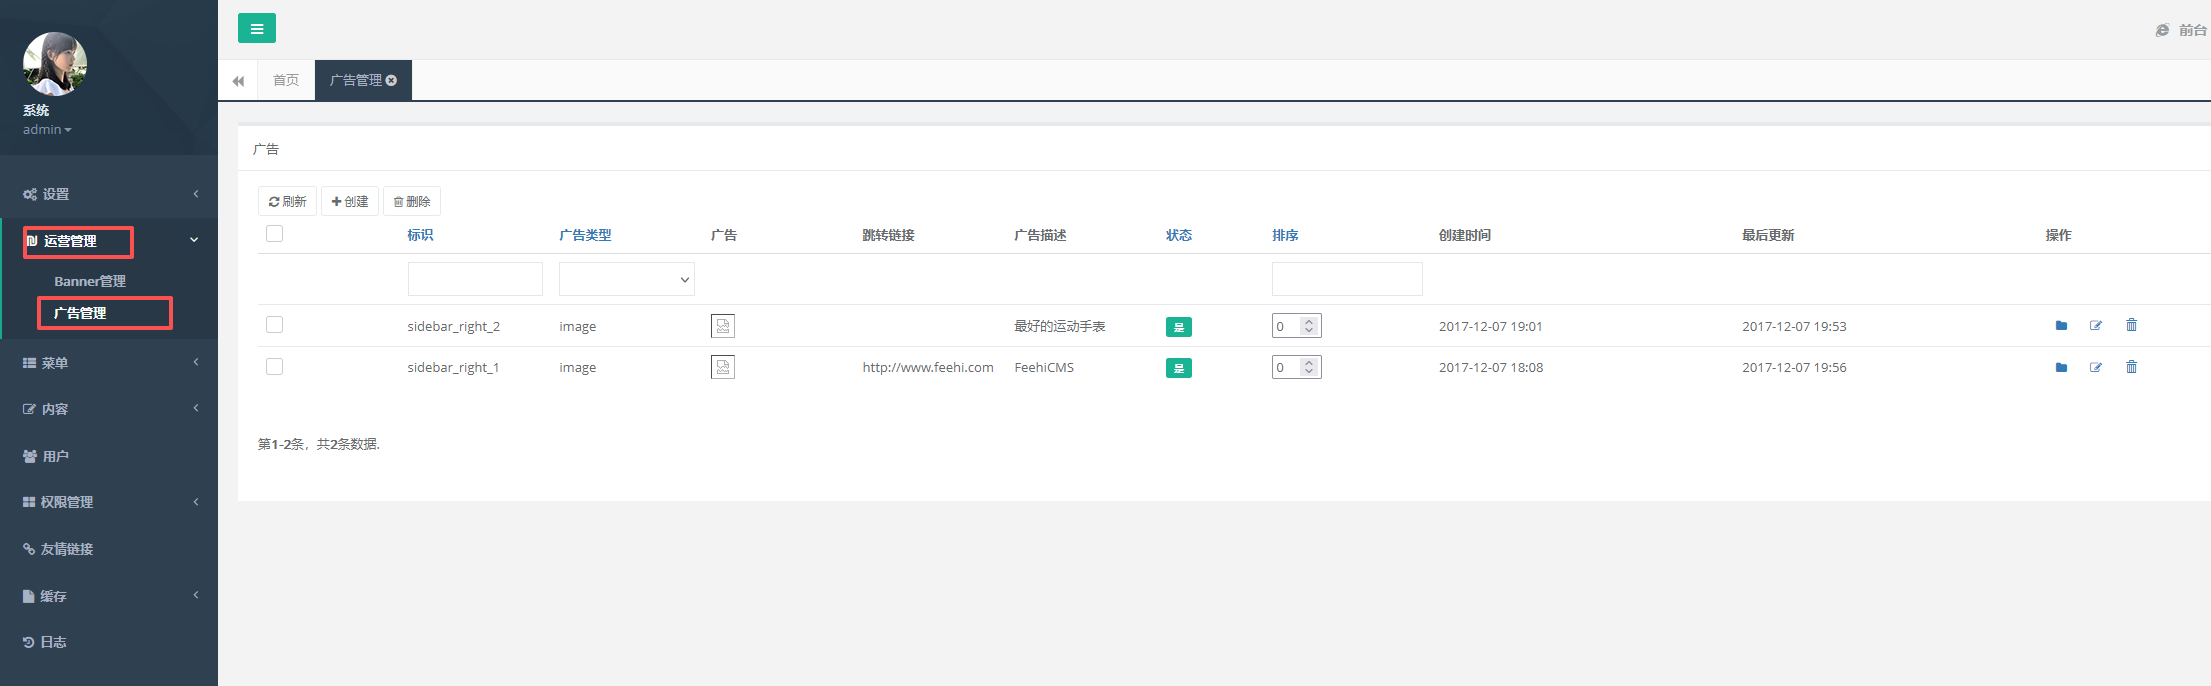Expand the 设置 sidebar menu
The height and width of the screenshot is (686, 2211).
[x=109, y=194]
